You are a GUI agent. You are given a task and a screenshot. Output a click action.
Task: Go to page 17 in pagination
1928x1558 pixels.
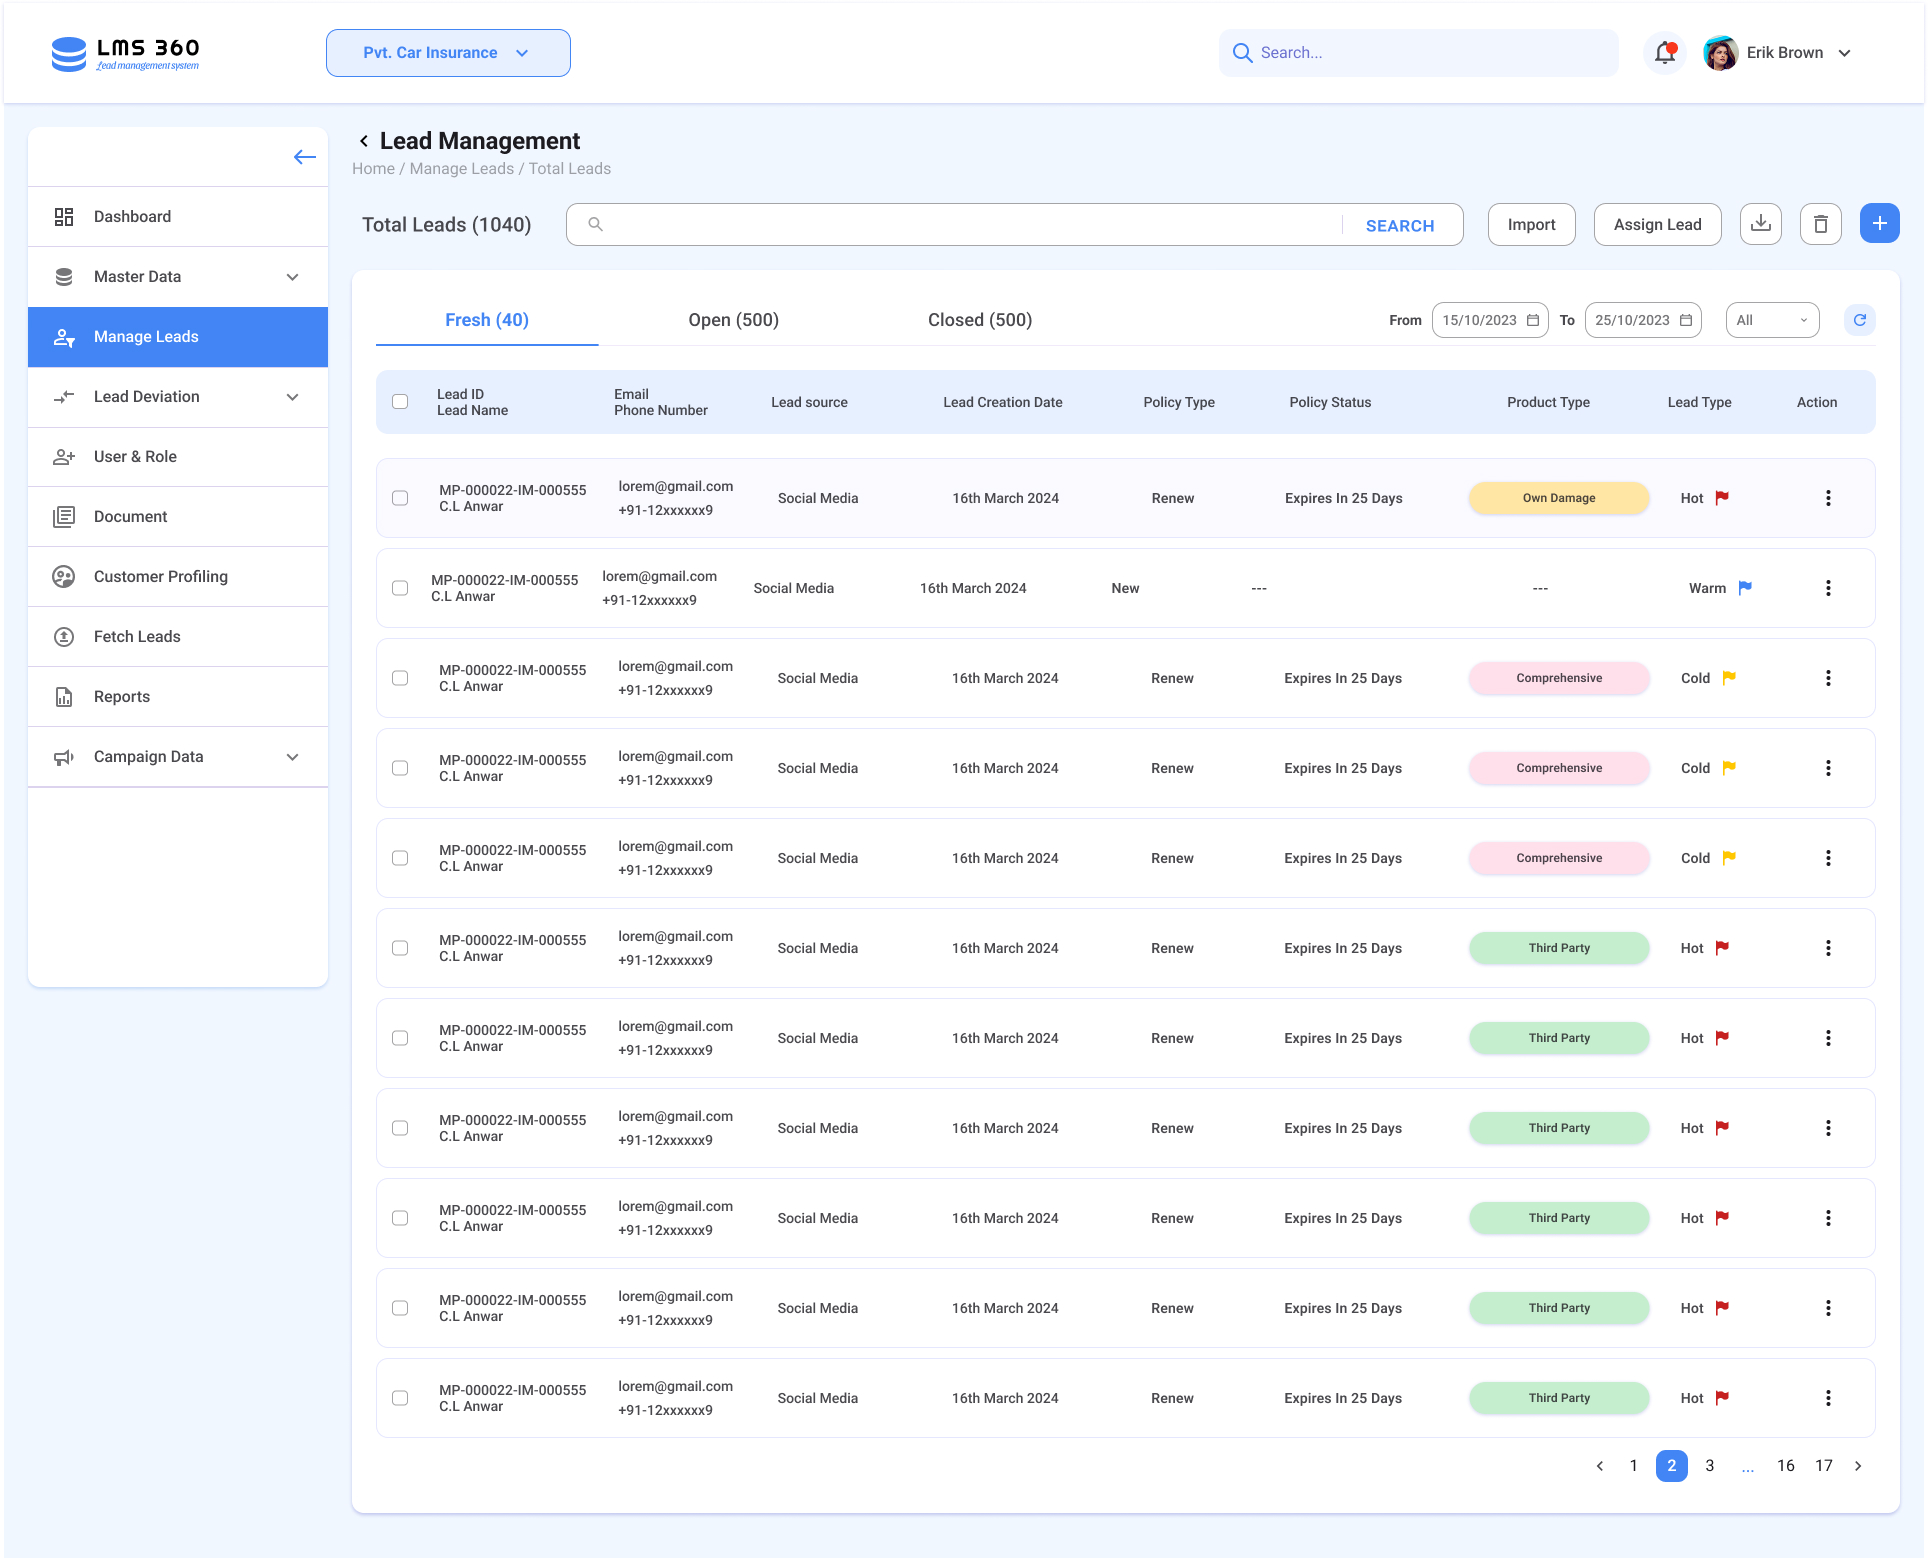(x=1824, y=1466)
